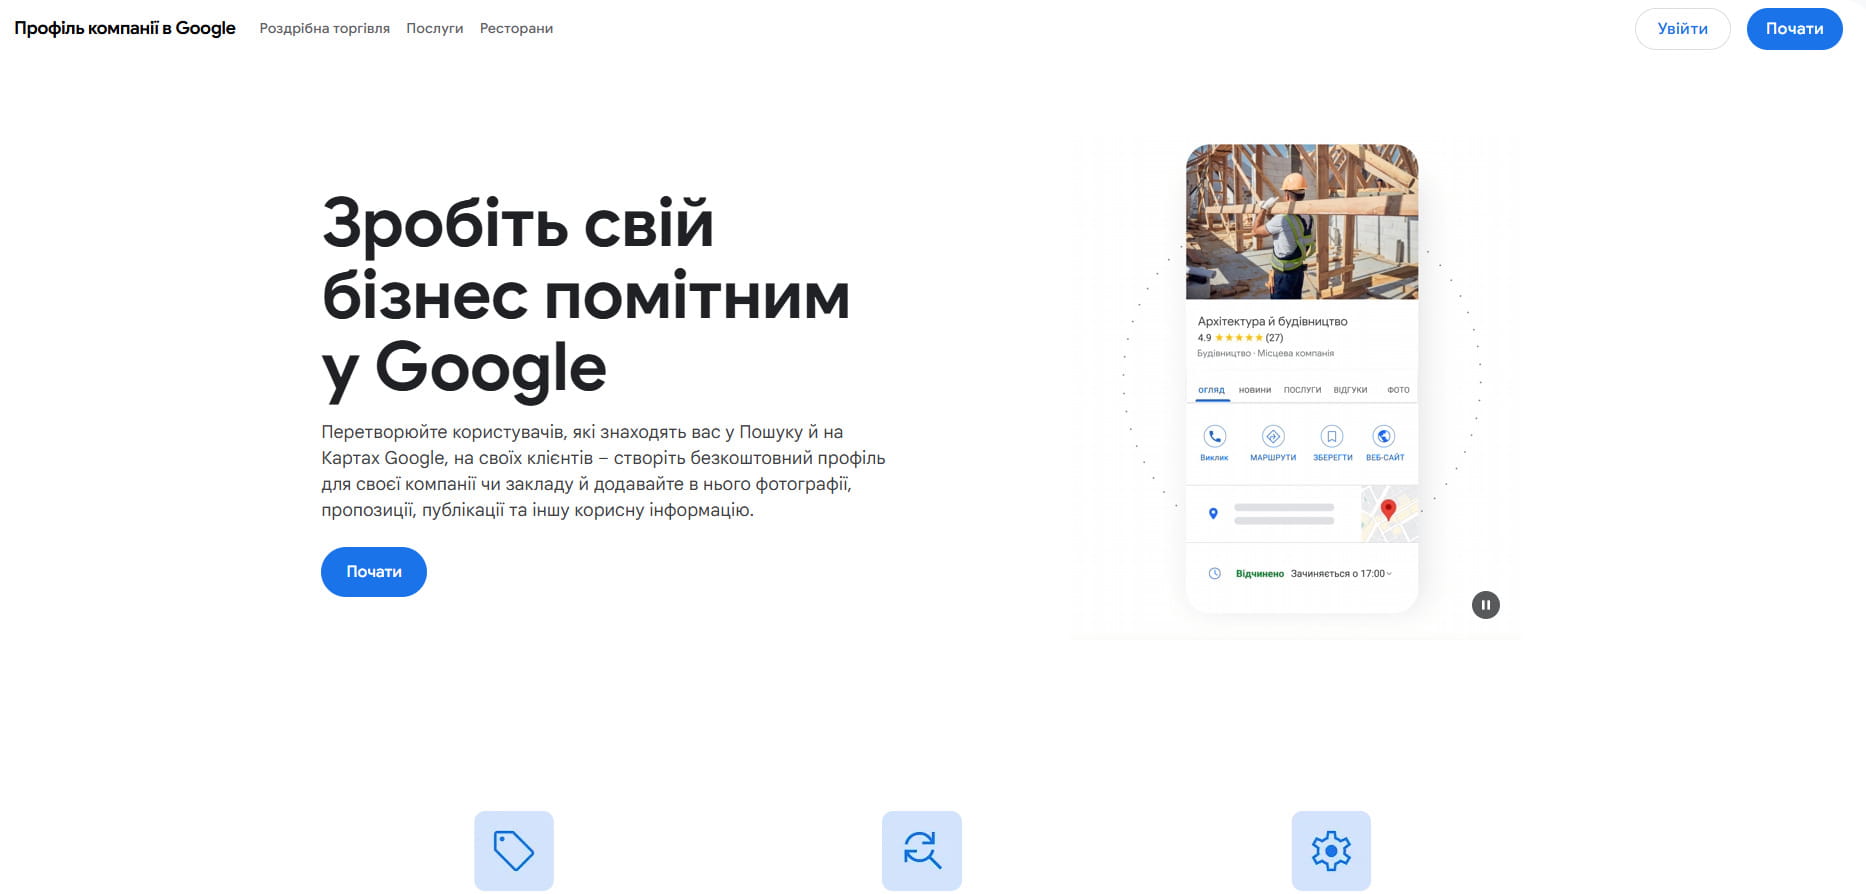Select the Відгуки tab in mockup
Viewport: 1866px width, 894px height.
coord(1350,390)
